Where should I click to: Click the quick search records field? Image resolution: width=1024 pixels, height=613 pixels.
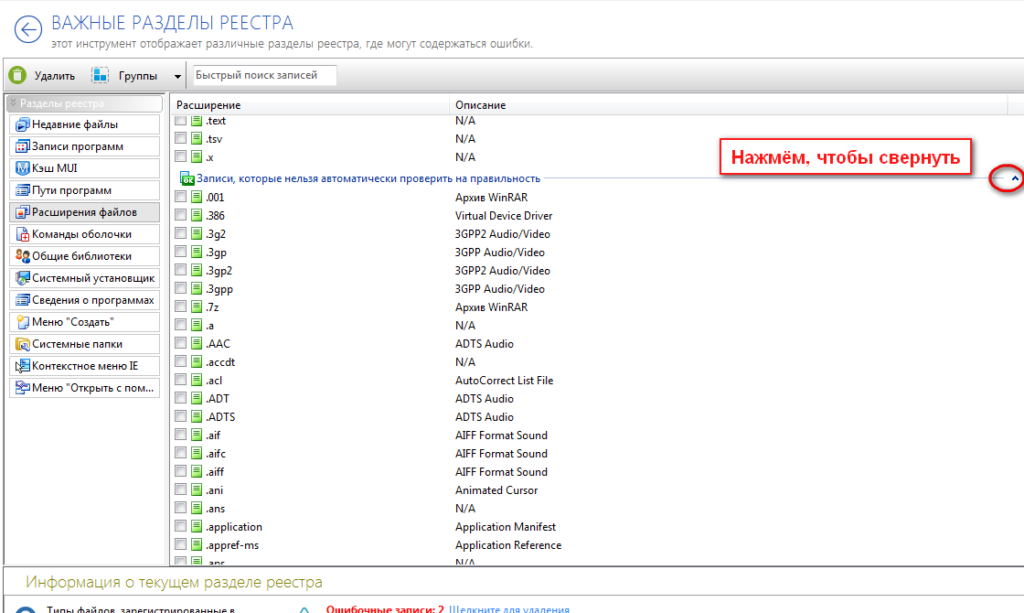point(264,75)
